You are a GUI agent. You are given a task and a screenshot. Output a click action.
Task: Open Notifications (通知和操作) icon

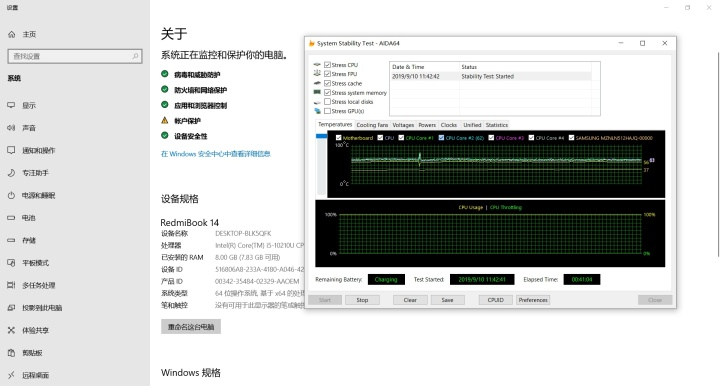click(x=11, y=151)
